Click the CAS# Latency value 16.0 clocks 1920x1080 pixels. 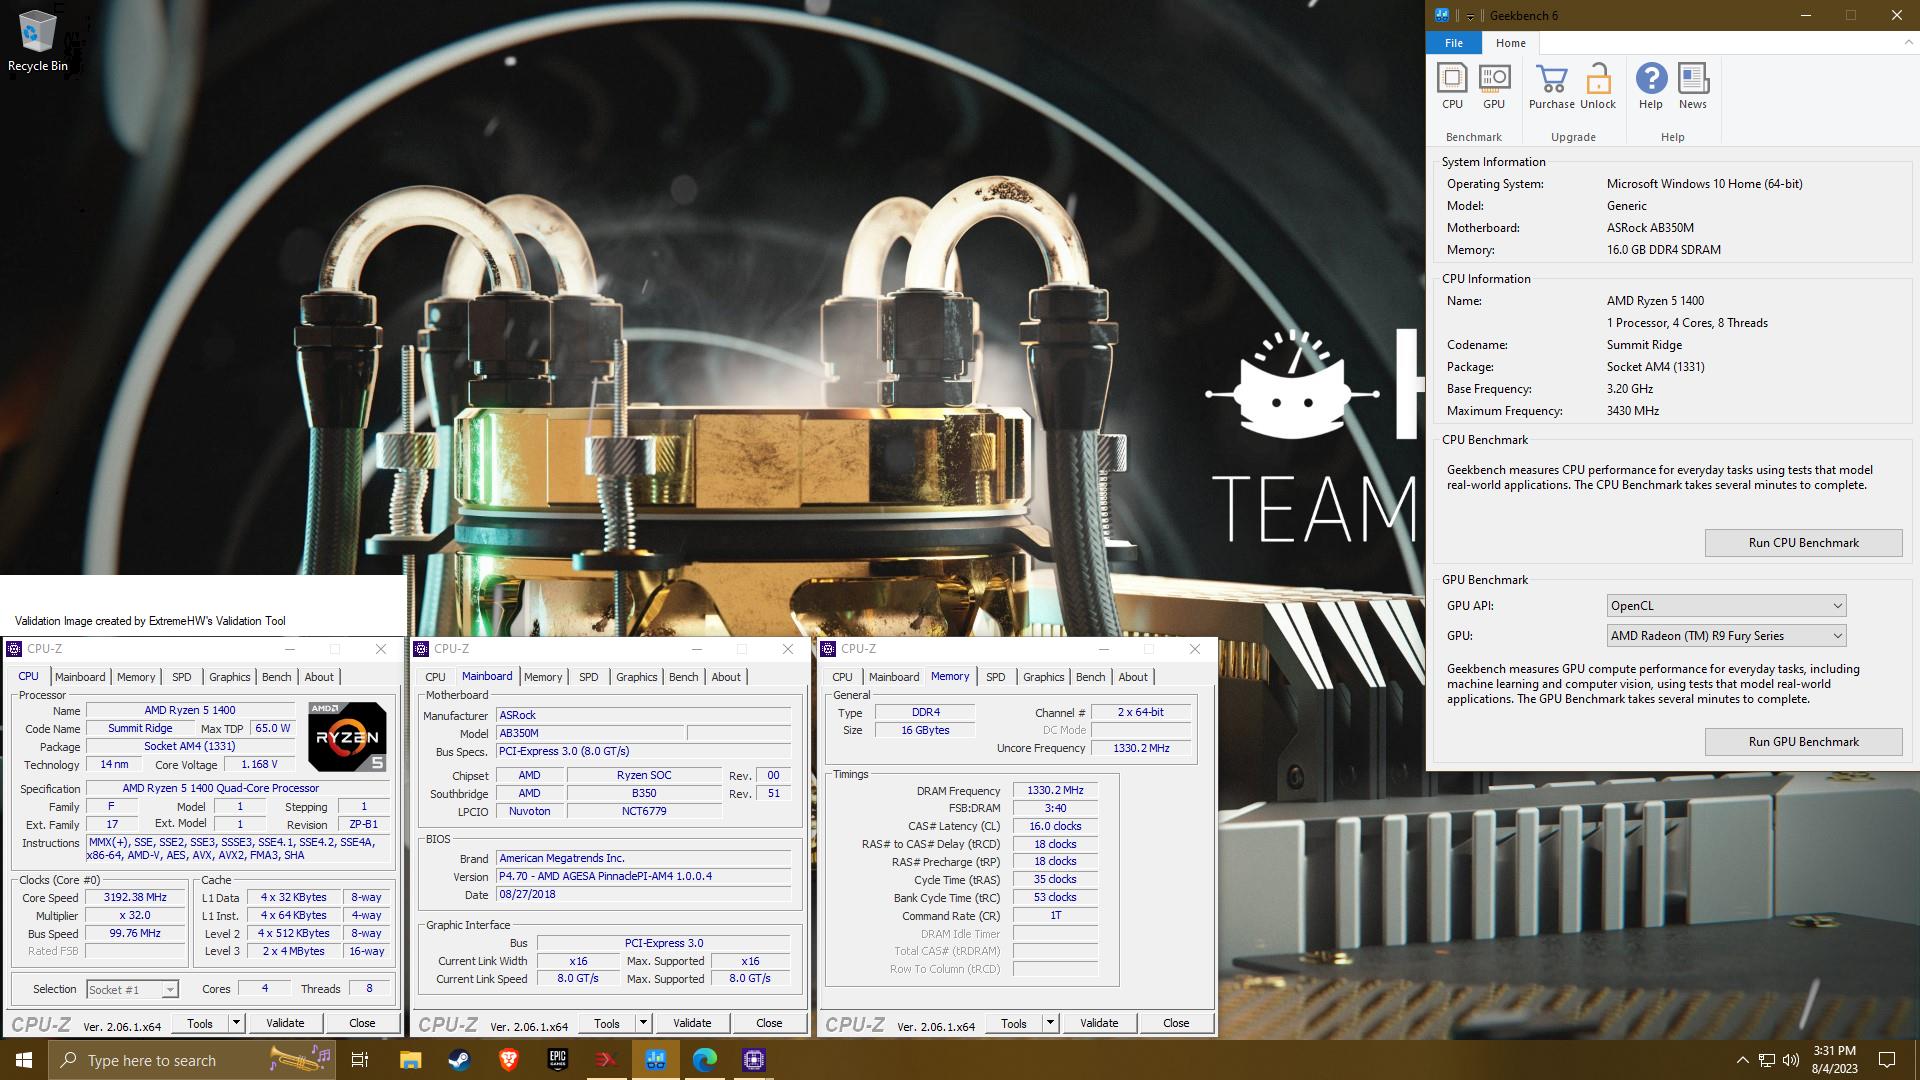[x=1055, y=826]
